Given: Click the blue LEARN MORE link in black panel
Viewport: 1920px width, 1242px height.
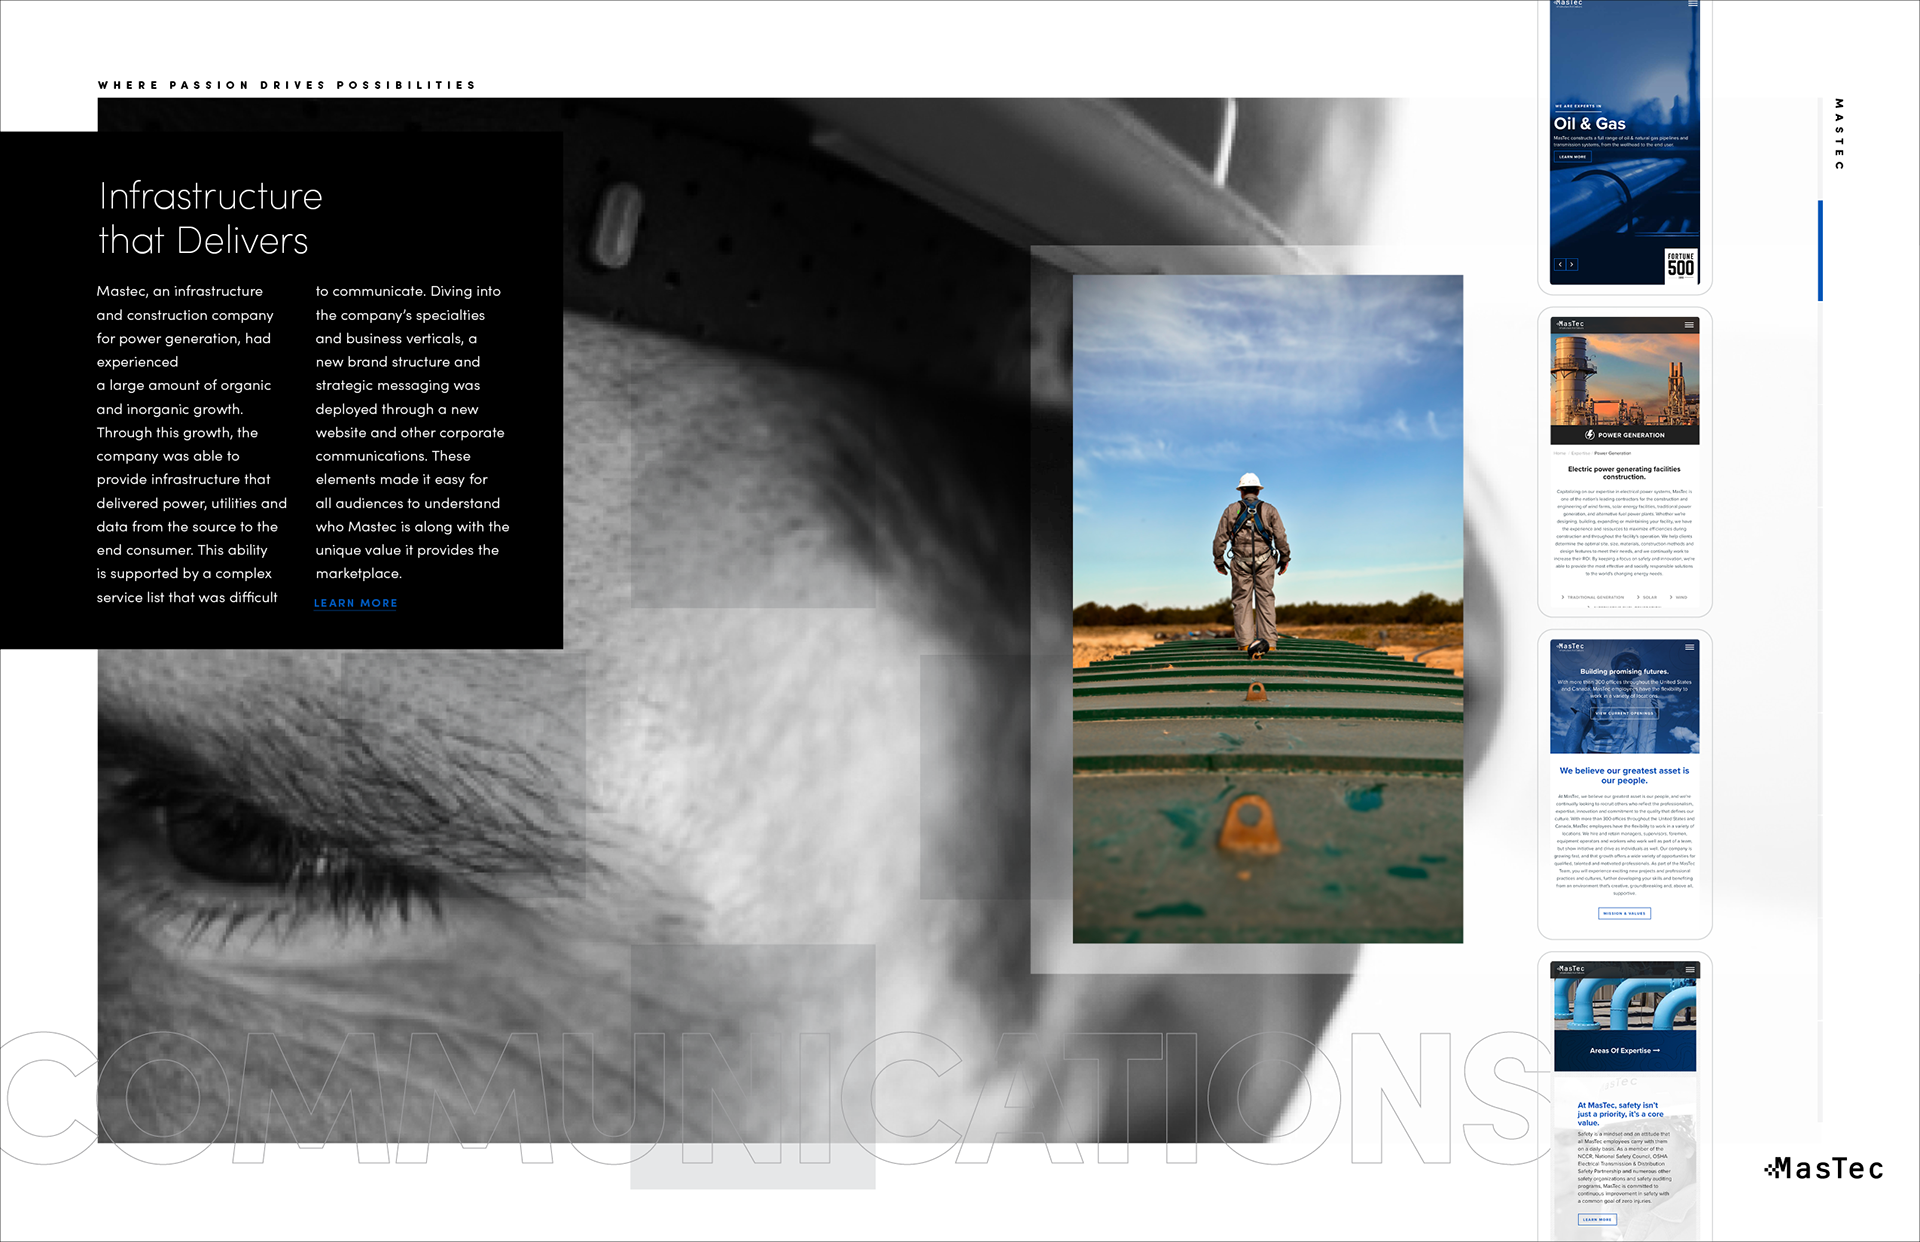Looking at the screenshot, I should [x=355, y=603].
